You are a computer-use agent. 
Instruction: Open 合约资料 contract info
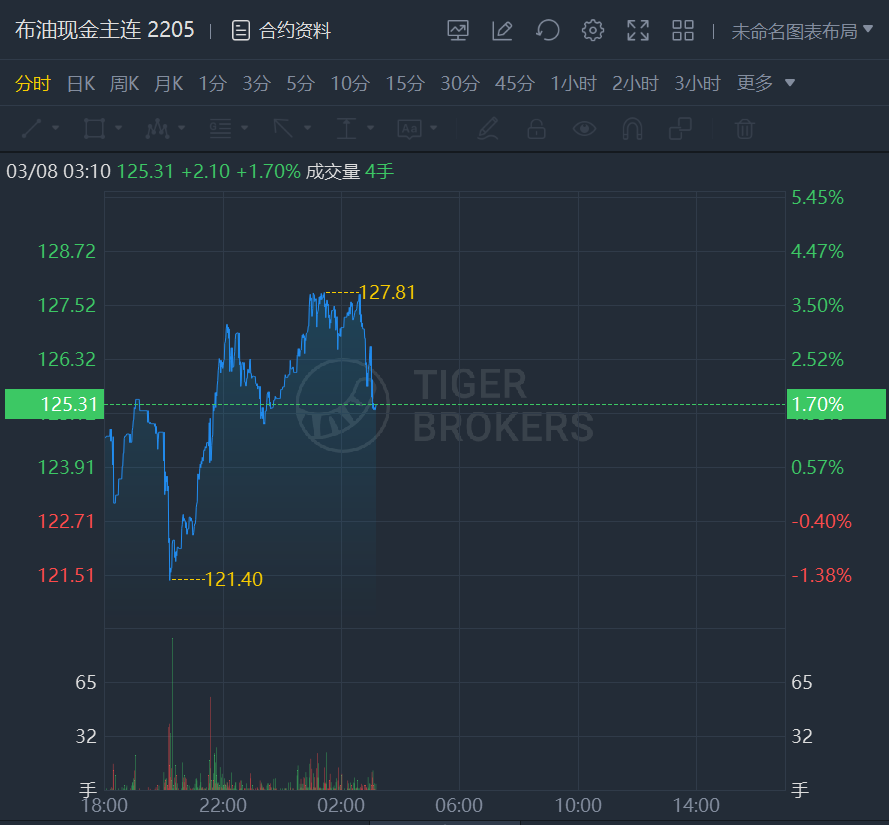pos(281,31)
